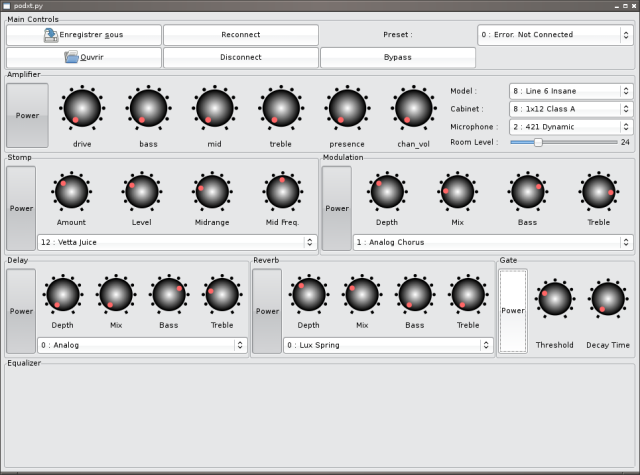Toggle the Stomp Power button

point(22,208)
